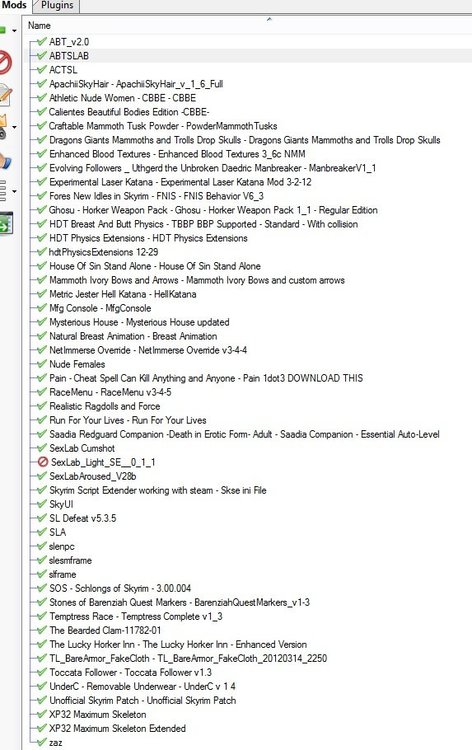Select the ApachiiSkyHair_v_1_6_Full mod
This screenshot has width=472, height=750.
click(x=136, y=84)
